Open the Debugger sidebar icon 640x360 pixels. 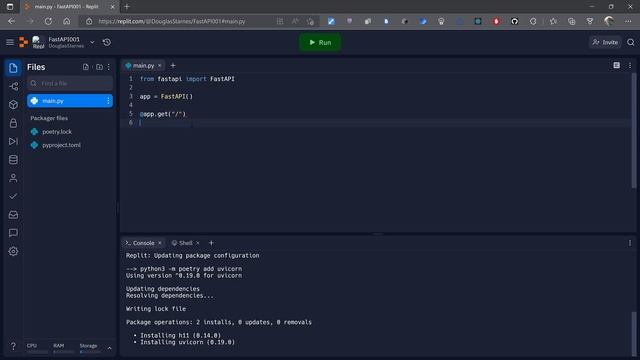[x=13, y=141]
